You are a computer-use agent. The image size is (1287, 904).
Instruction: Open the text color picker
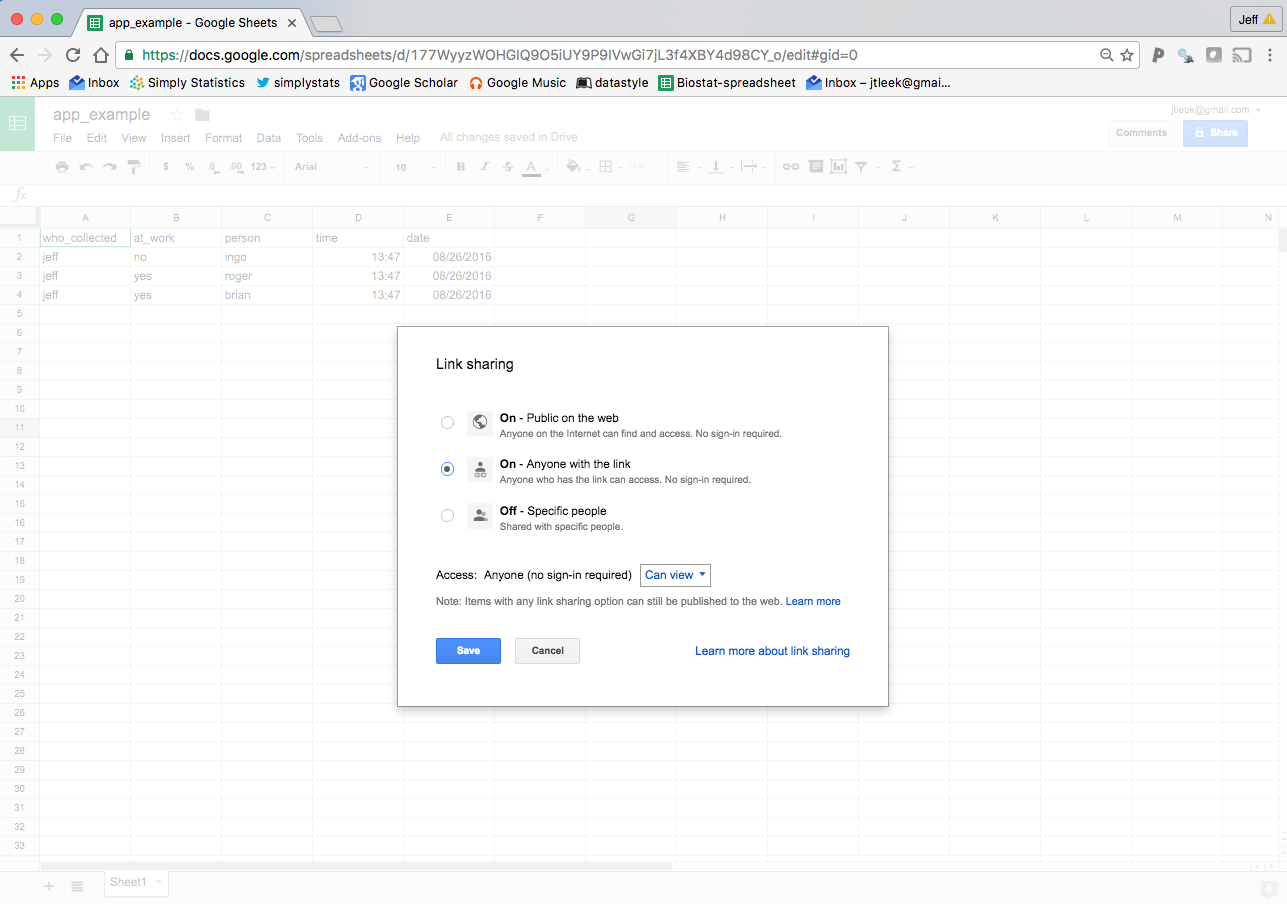(x=533, y=166)
